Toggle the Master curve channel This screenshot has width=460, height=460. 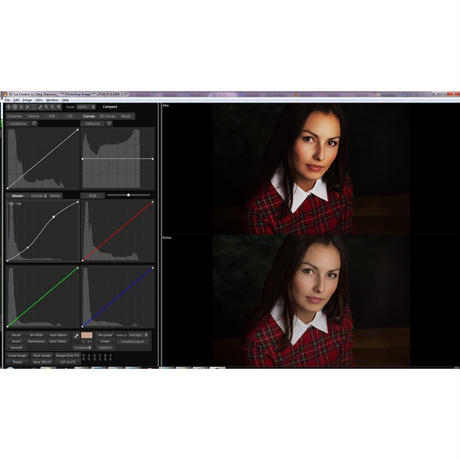[17, 196]
